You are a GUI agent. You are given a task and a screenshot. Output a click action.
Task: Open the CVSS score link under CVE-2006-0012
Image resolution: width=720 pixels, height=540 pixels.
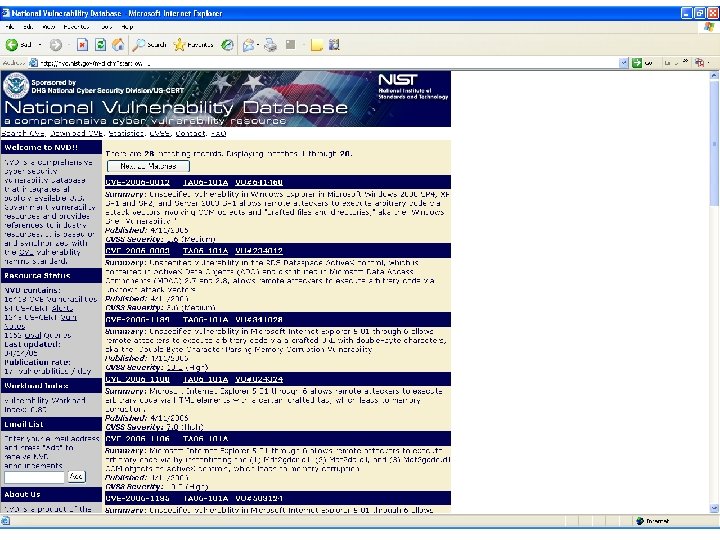173,239
